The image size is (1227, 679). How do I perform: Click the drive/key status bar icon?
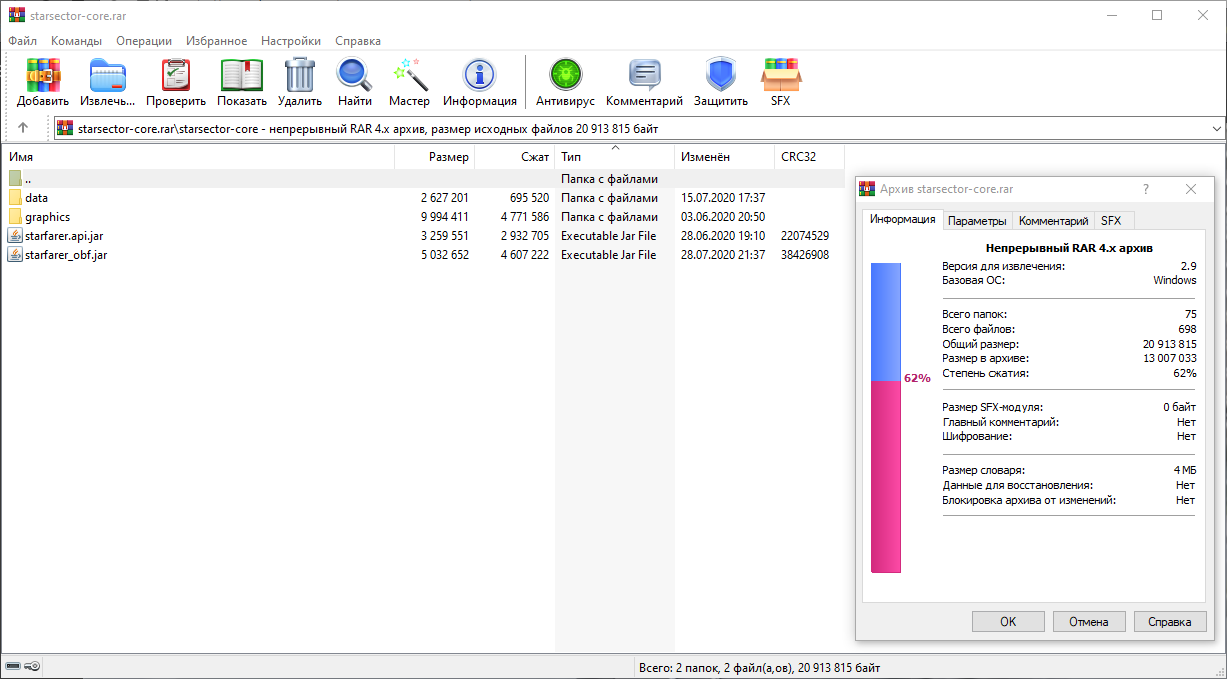coord(23,666)
